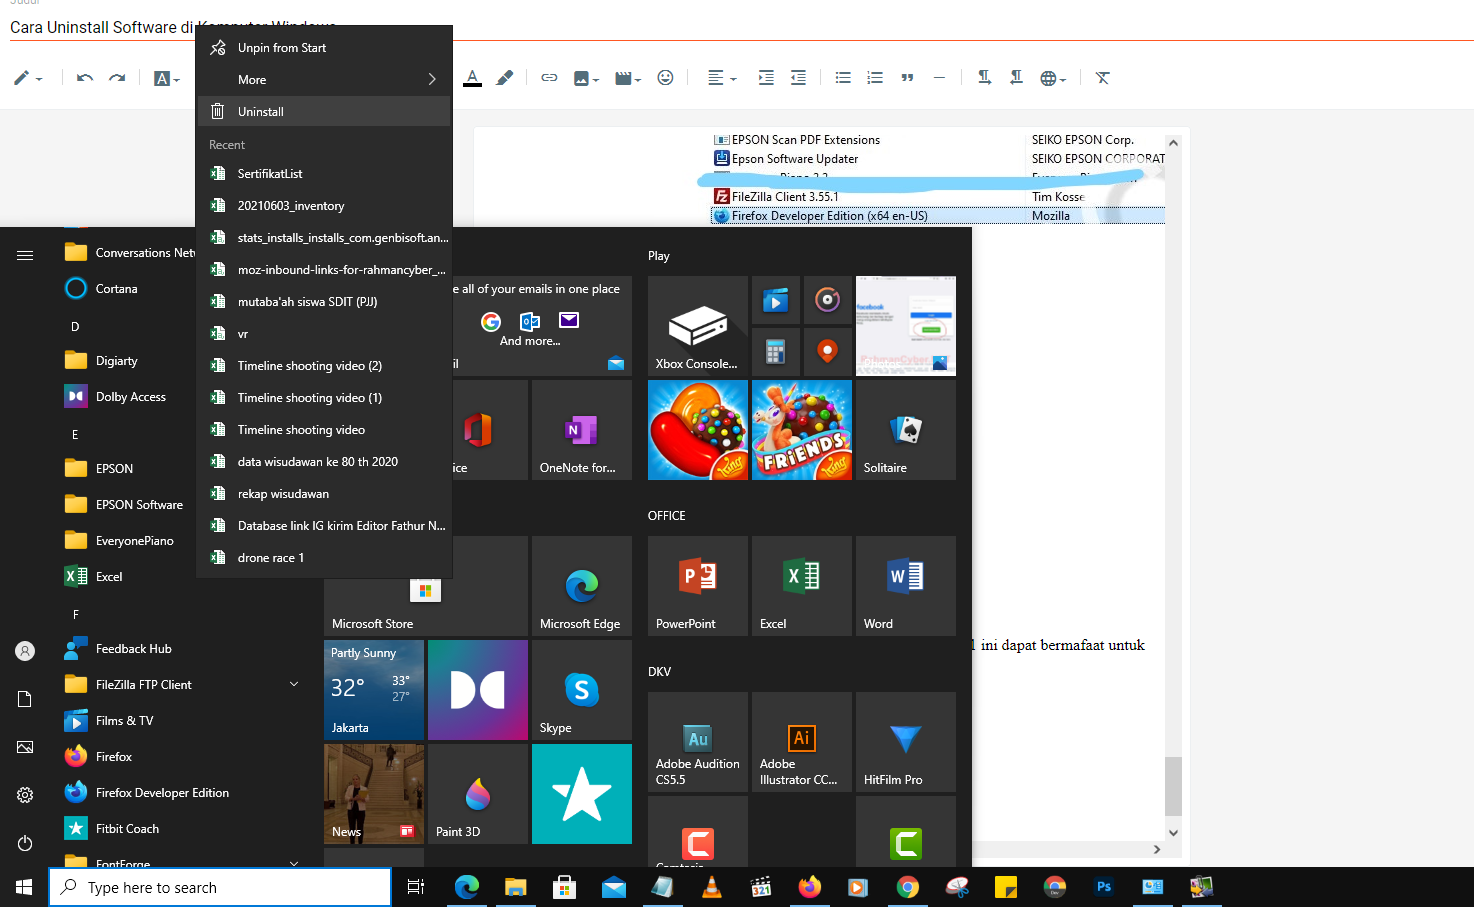This screenshot has height=907, width=1474.
Task: Apply numbered list formatting
Action: 875,78
